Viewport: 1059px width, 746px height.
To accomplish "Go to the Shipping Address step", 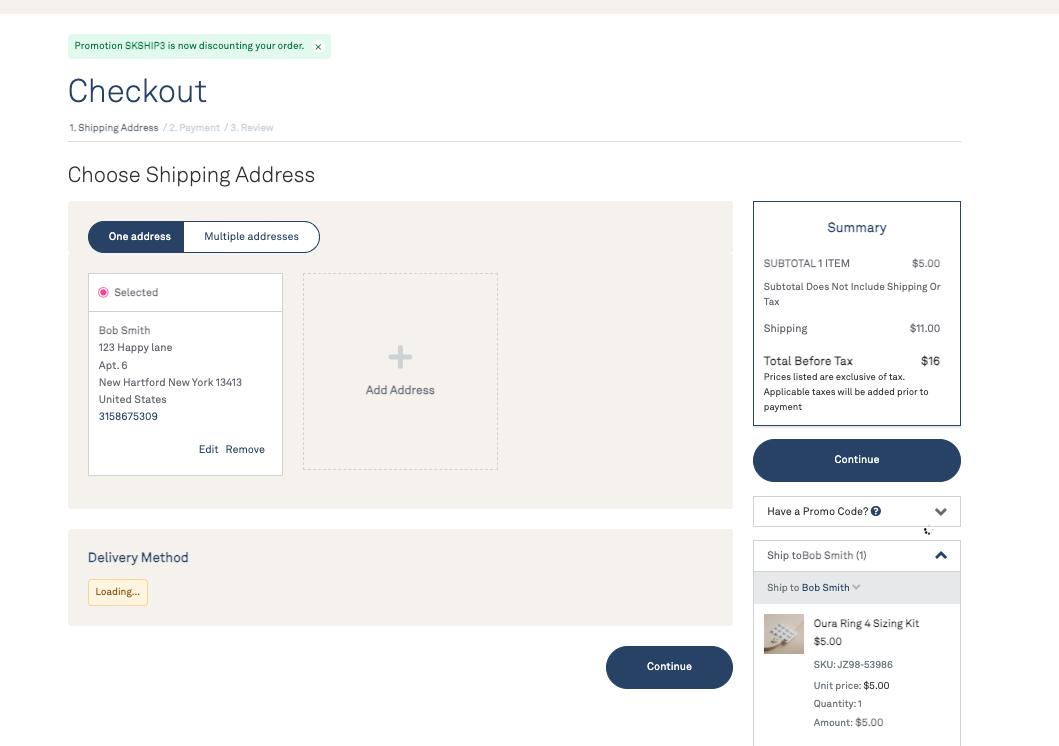I will (x=114, y=128).
